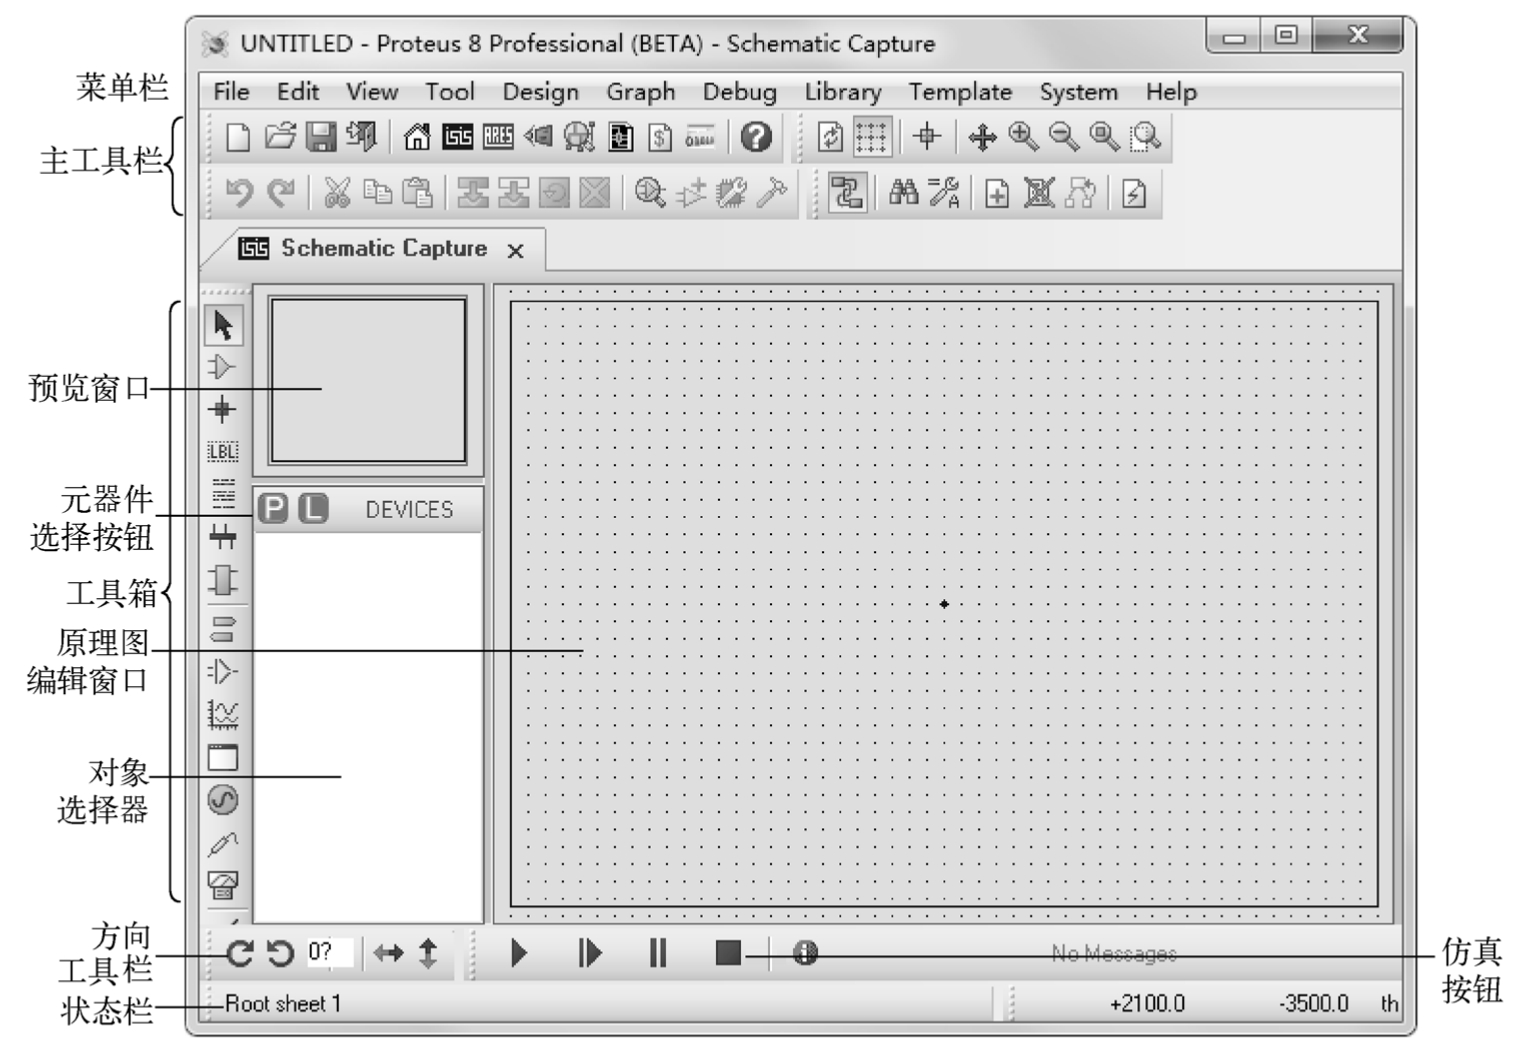Click the Save Project floppy icon
Viewport: 1515px width, 1042px height.
(x=320, y=136)
